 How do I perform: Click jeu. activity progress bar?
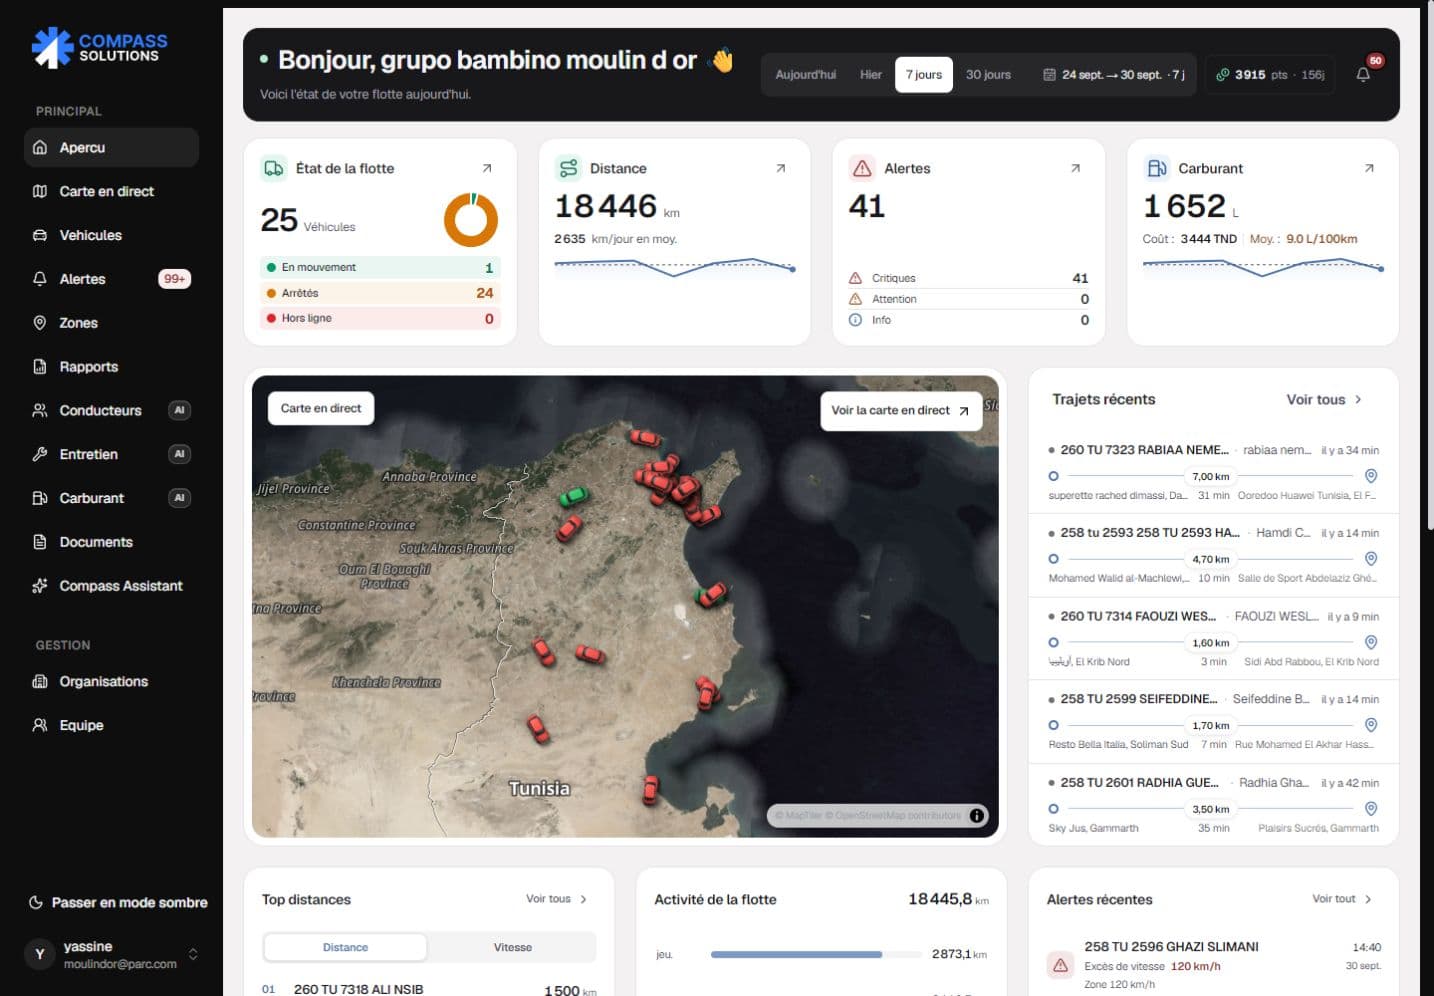pos(815,954)
